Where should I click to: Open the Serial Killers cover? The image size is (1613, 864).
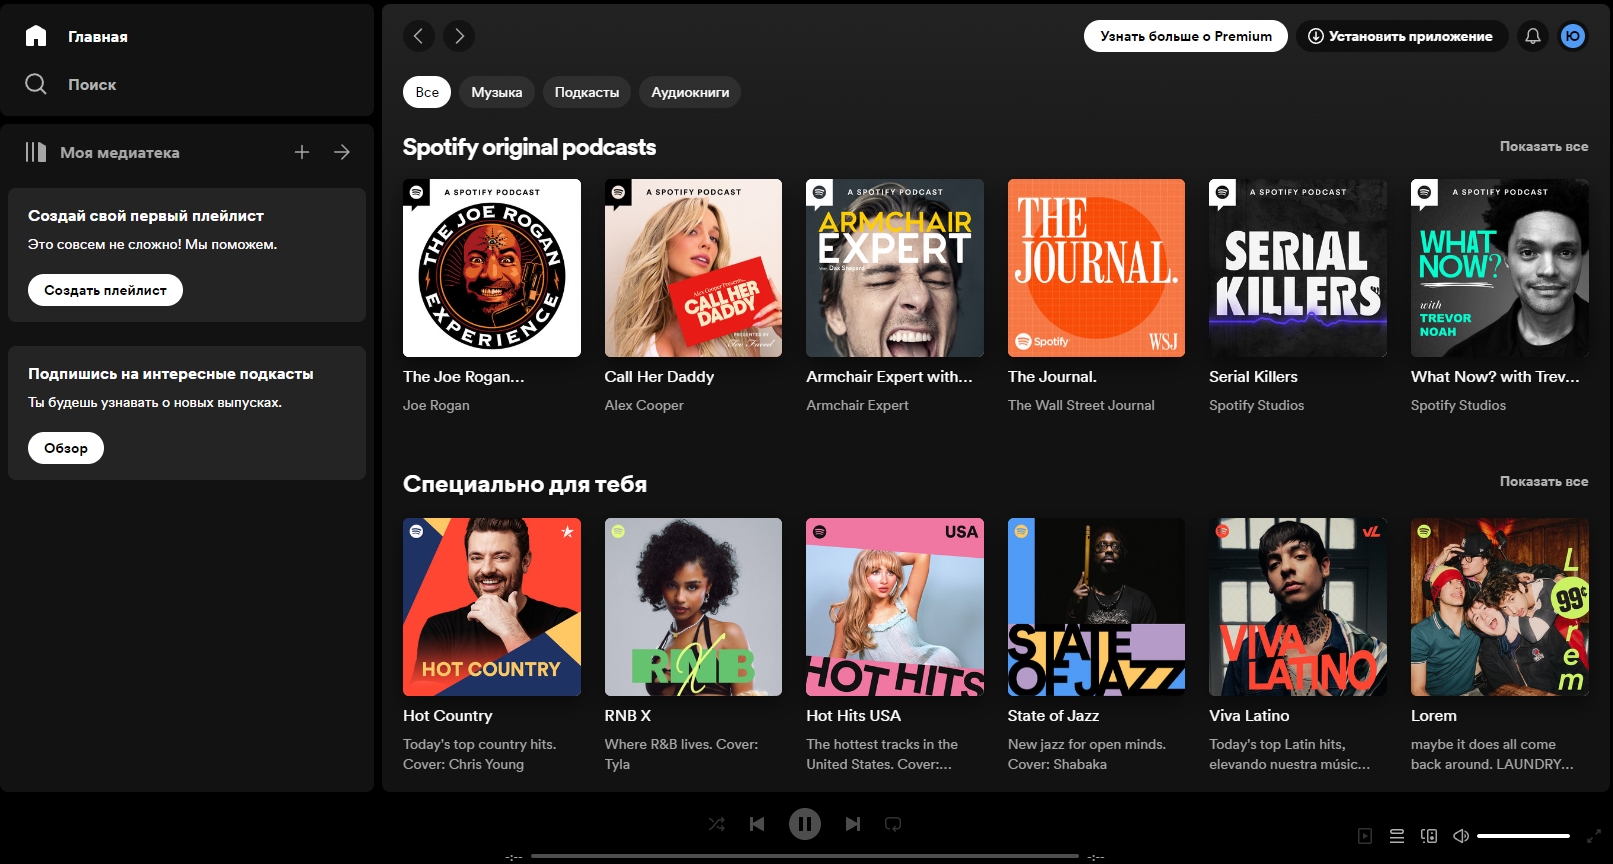1298,268
